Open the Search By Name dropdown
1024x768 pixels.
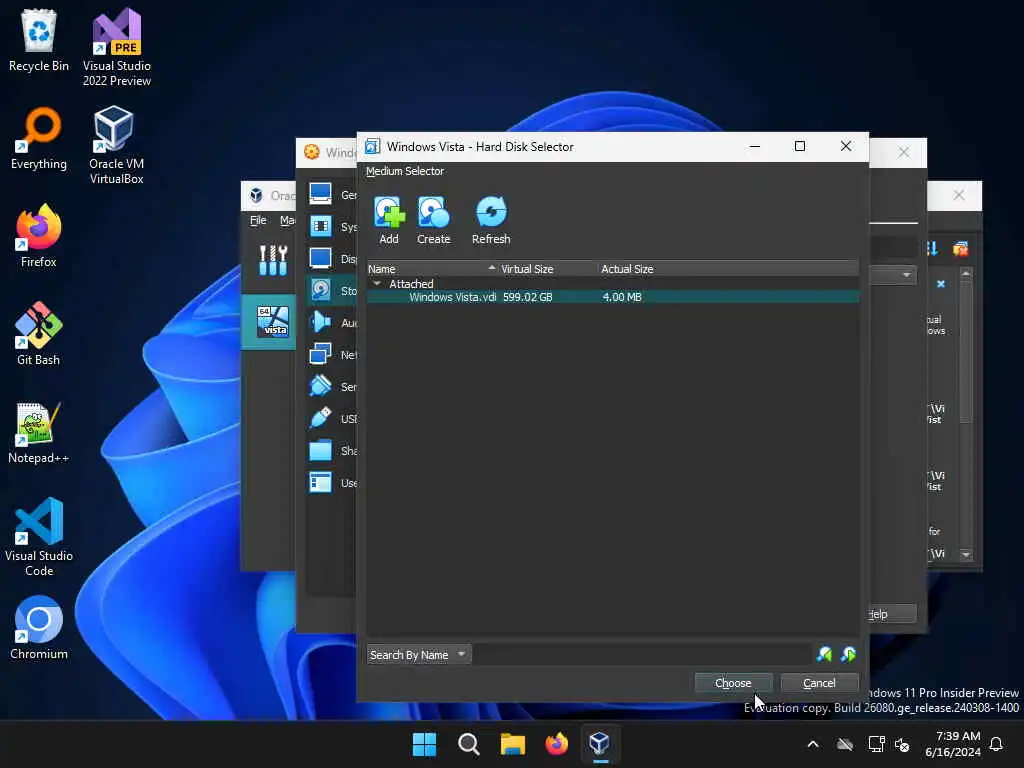click(x=418, y=654)
